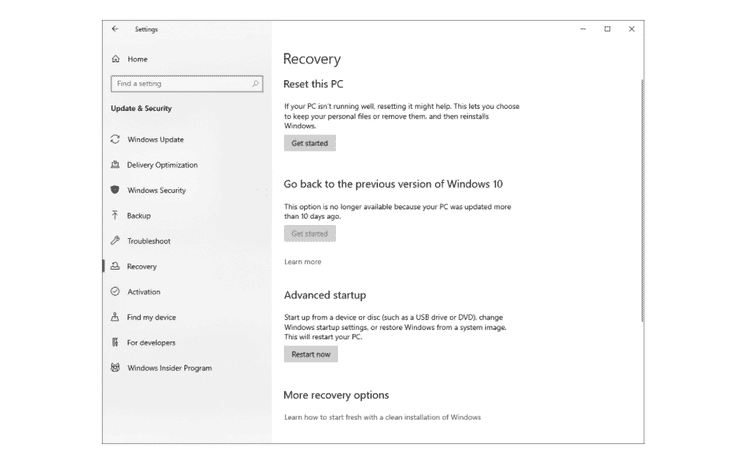
Task: Click the vertical scrollbar of the Recovery page
Action: point(642,201)
